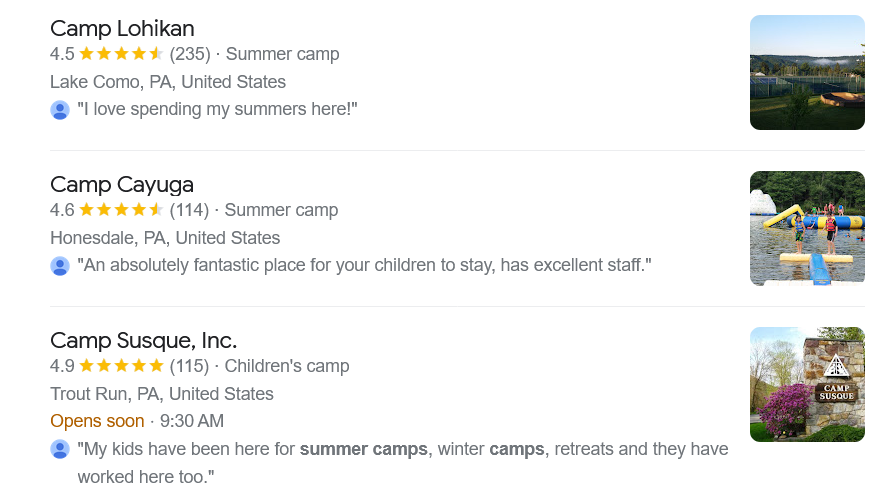
Task: Click reviewer avatar icon under Camp Cayuga
Action: coord(60,266)
